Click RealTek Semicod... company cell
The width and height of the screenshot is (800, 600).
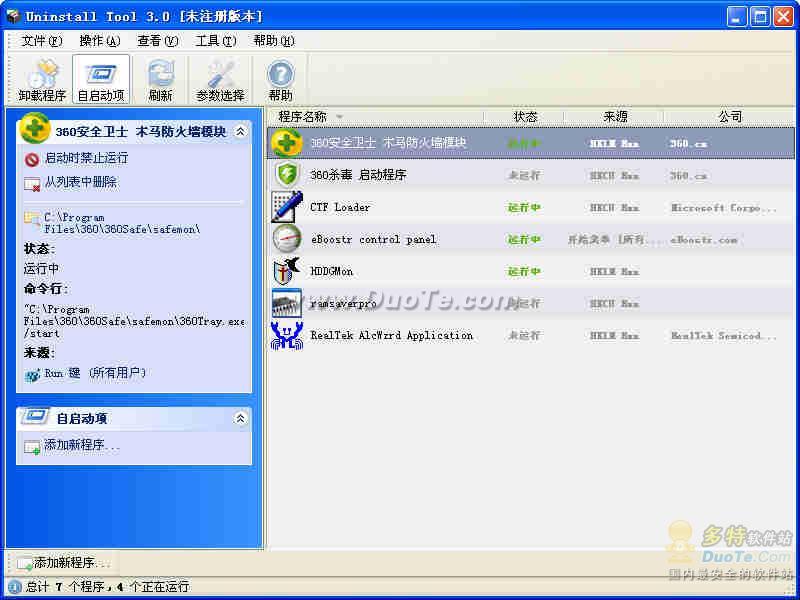coord(724,336)
